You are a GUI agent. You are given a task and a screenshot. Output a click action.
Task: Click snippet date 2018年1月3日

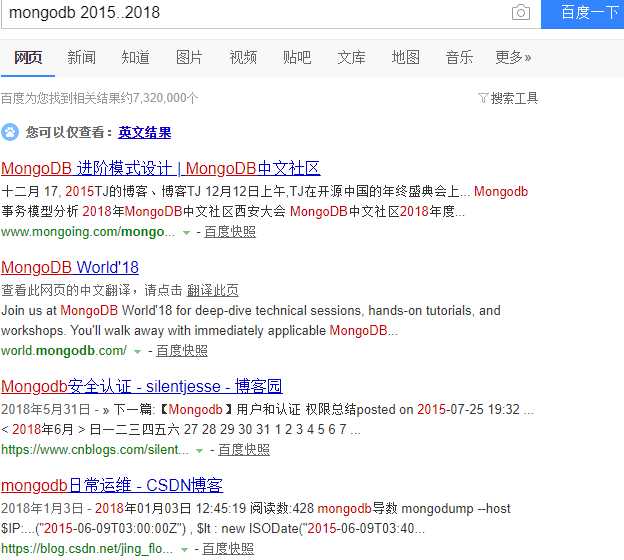(42, 509)
